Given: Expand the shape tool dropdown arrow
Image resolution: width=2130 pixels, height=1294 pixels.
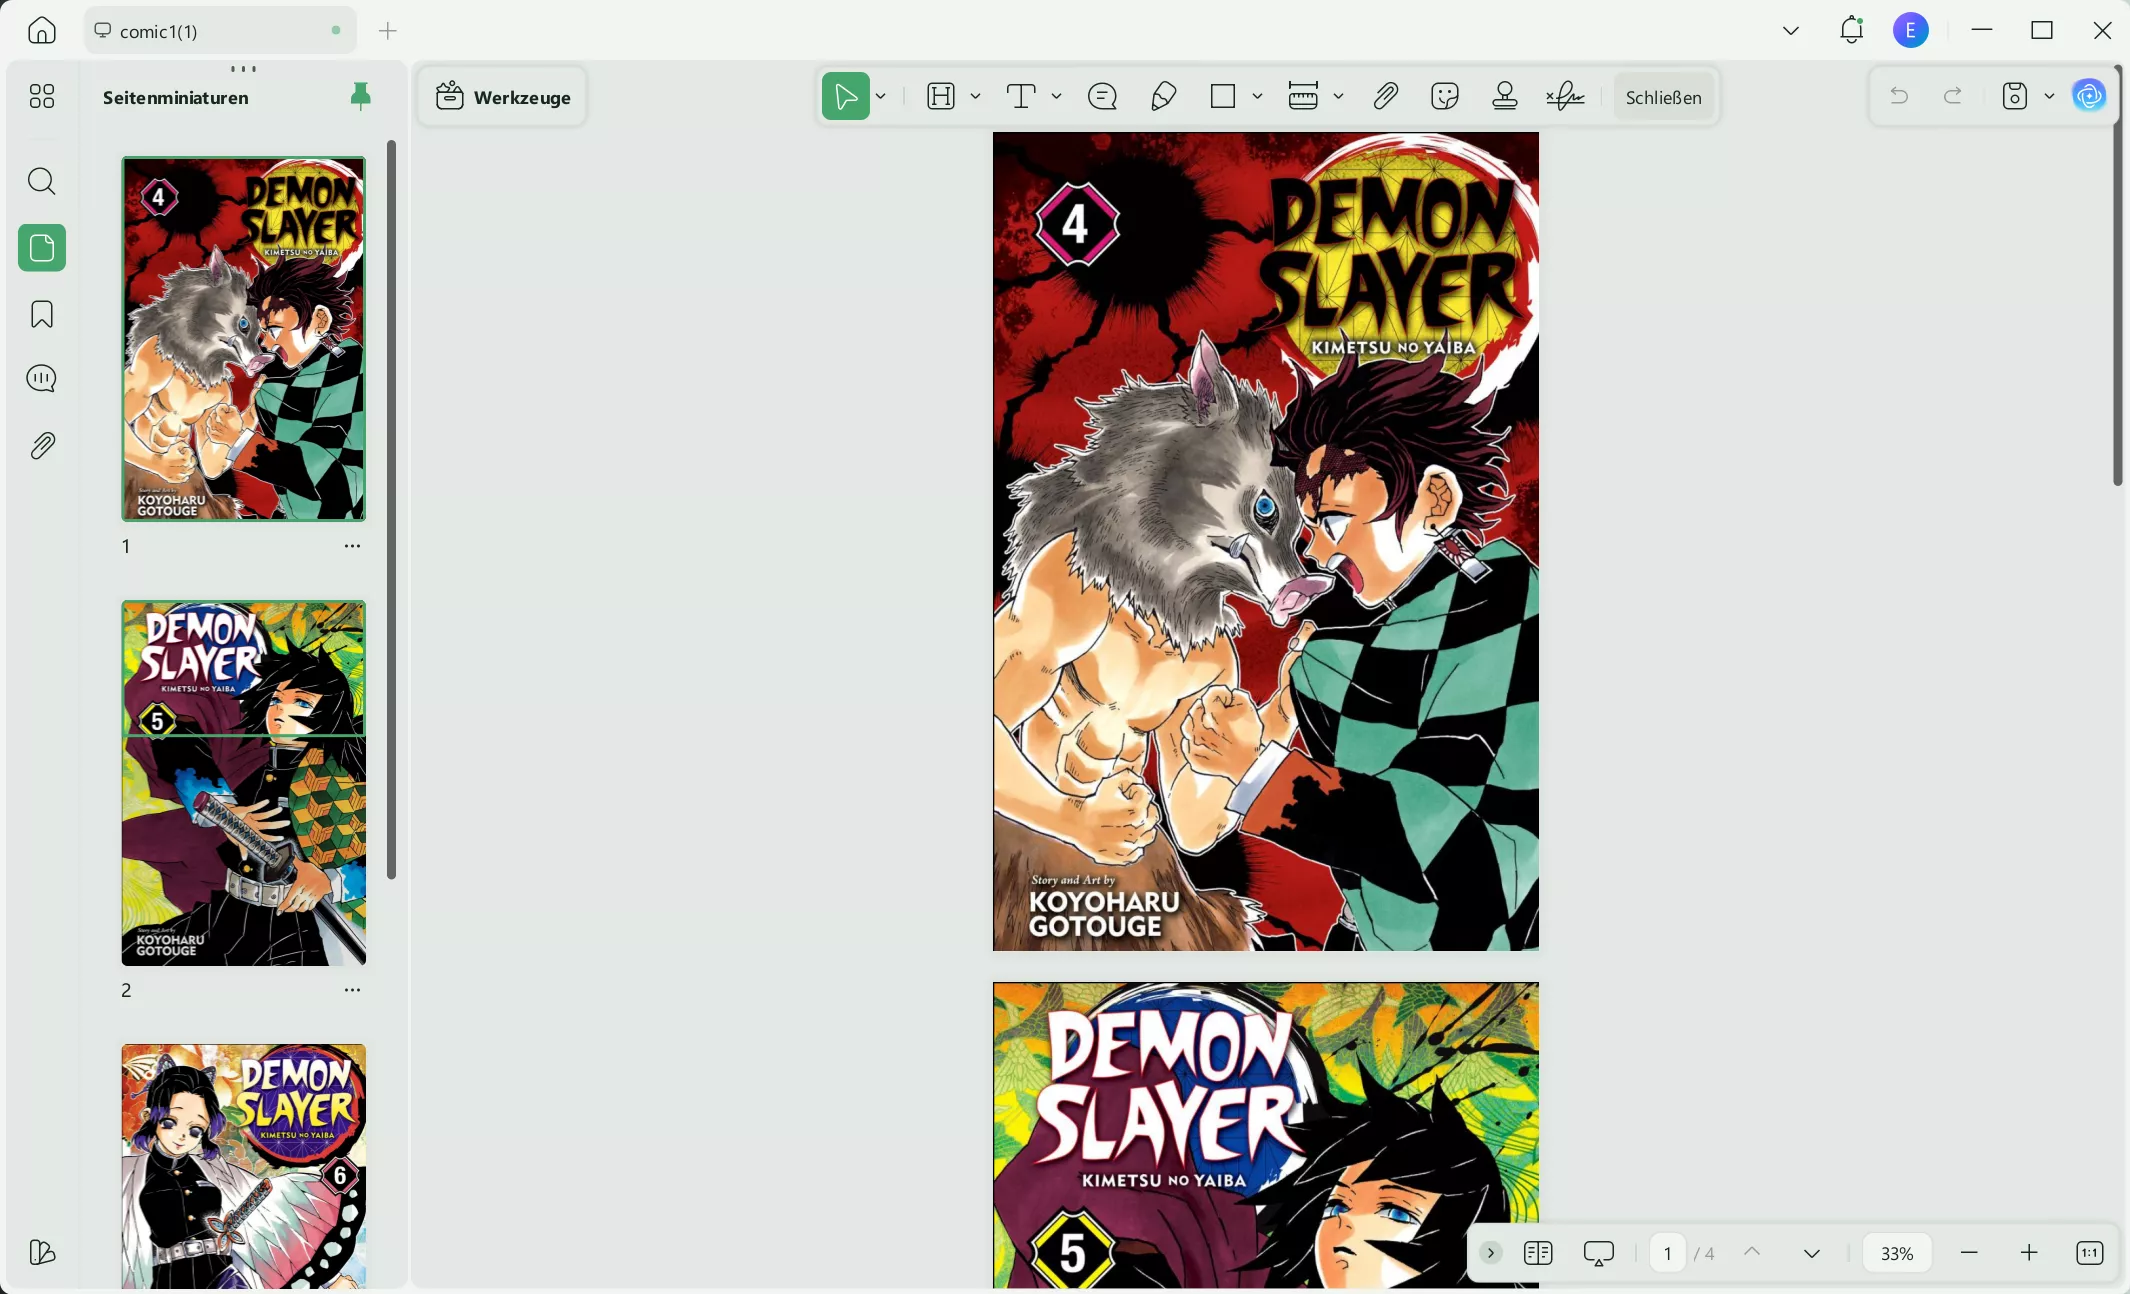Looking at the screenshot, I should (x=1257, y=96).
